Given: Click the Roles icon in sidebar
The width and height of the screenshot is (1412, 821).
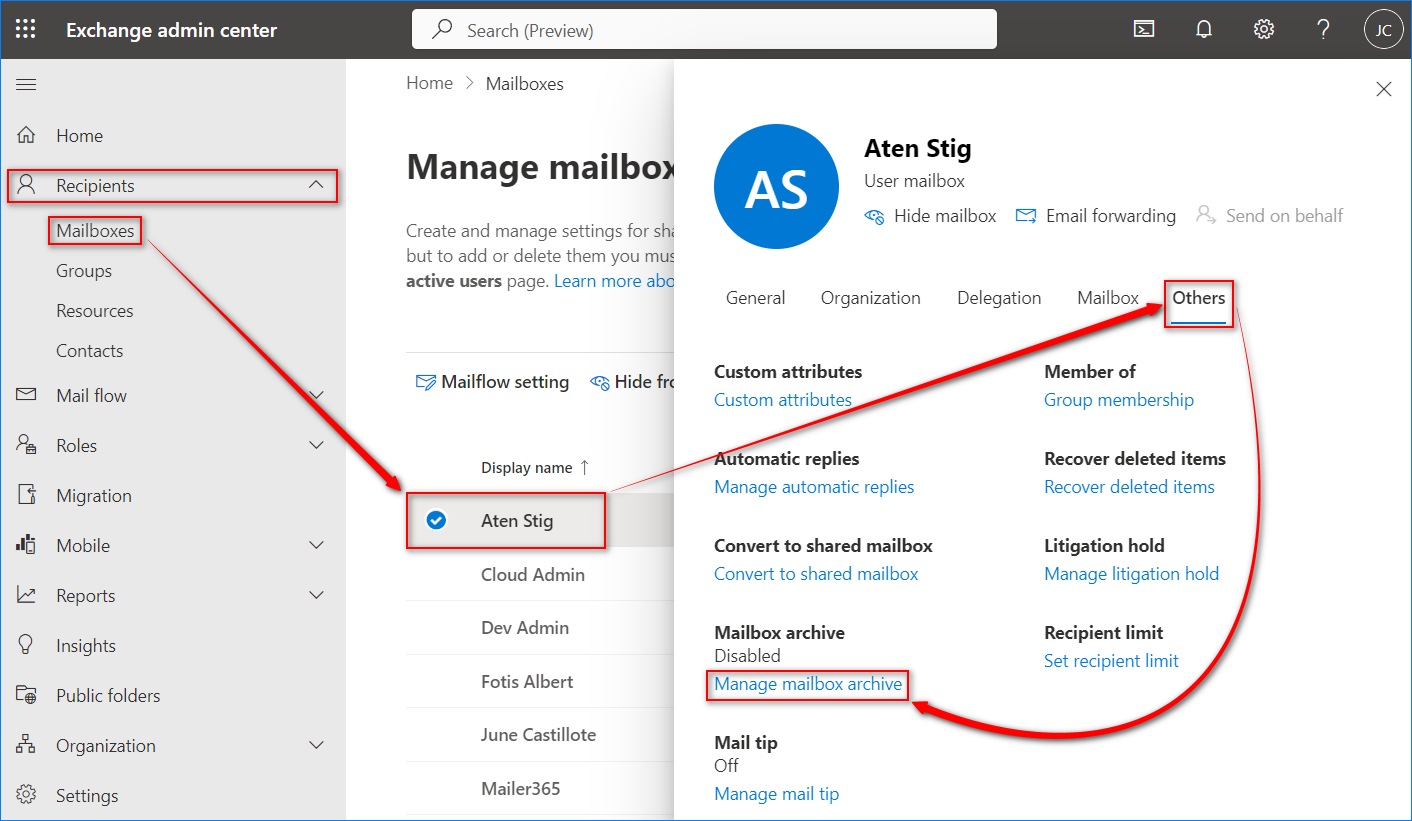Looking at the screenshot, I should [x=27, y=445].
